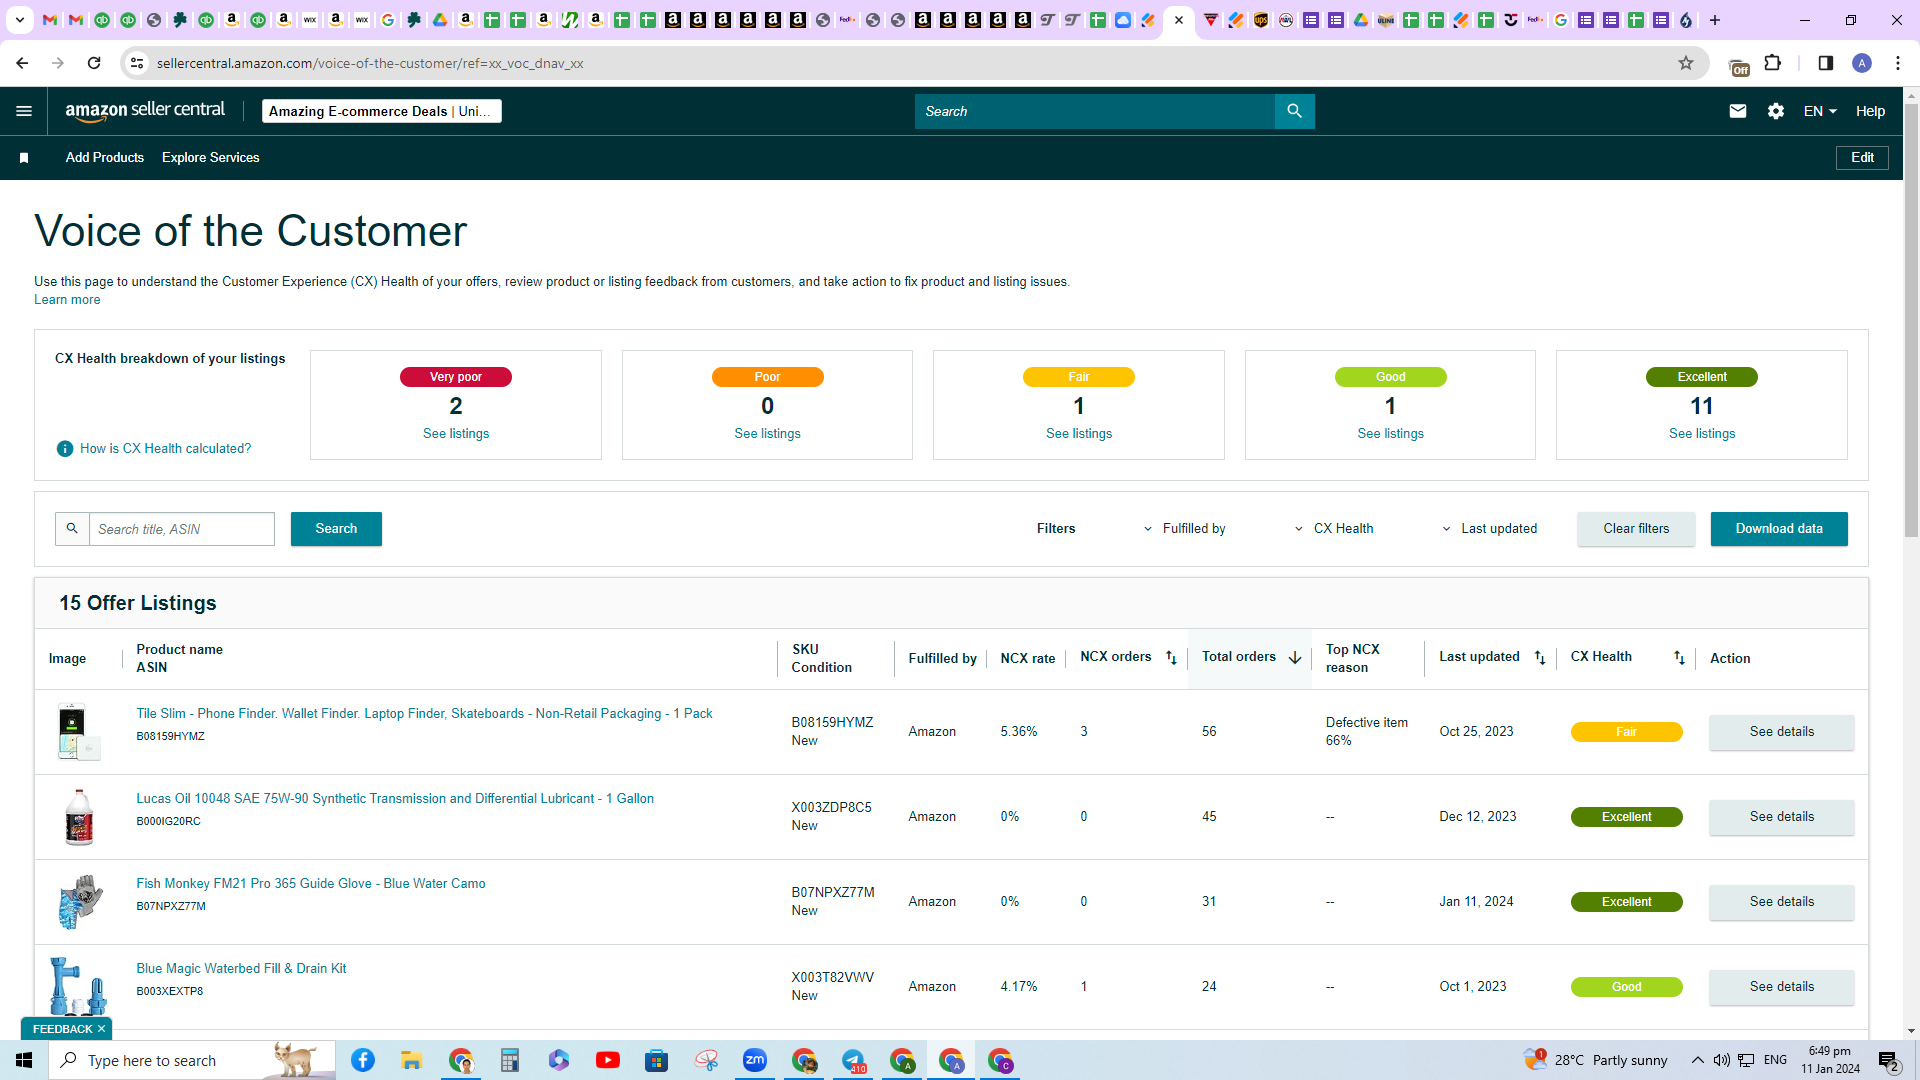Open Add Products menu item

[105, 158]
